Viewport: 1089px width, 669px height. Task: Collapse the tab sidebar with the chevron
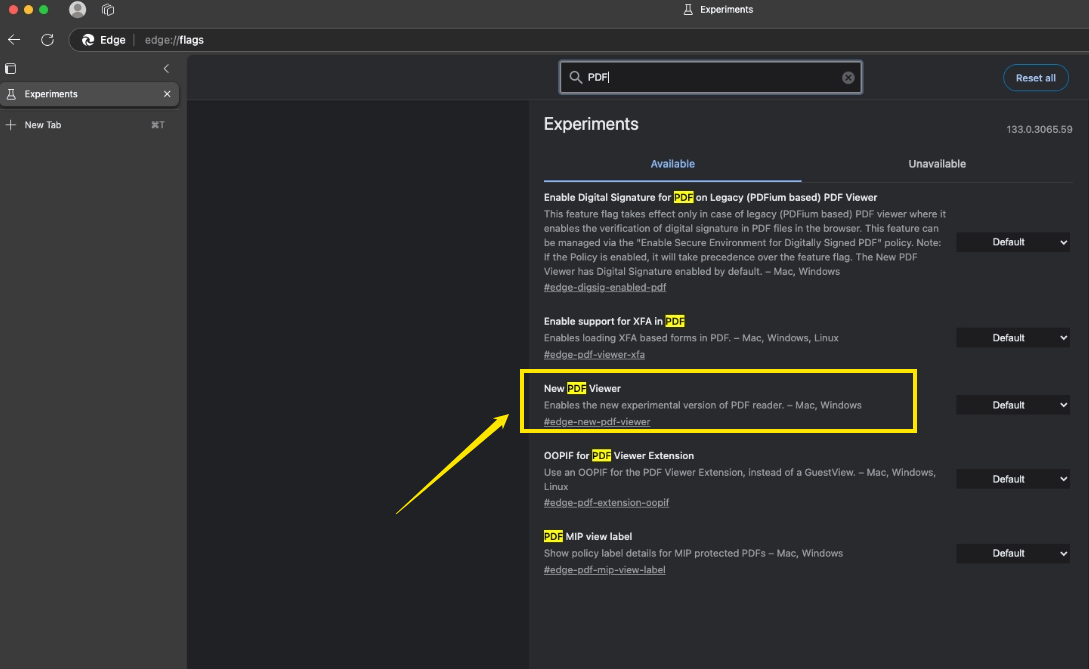166,68
